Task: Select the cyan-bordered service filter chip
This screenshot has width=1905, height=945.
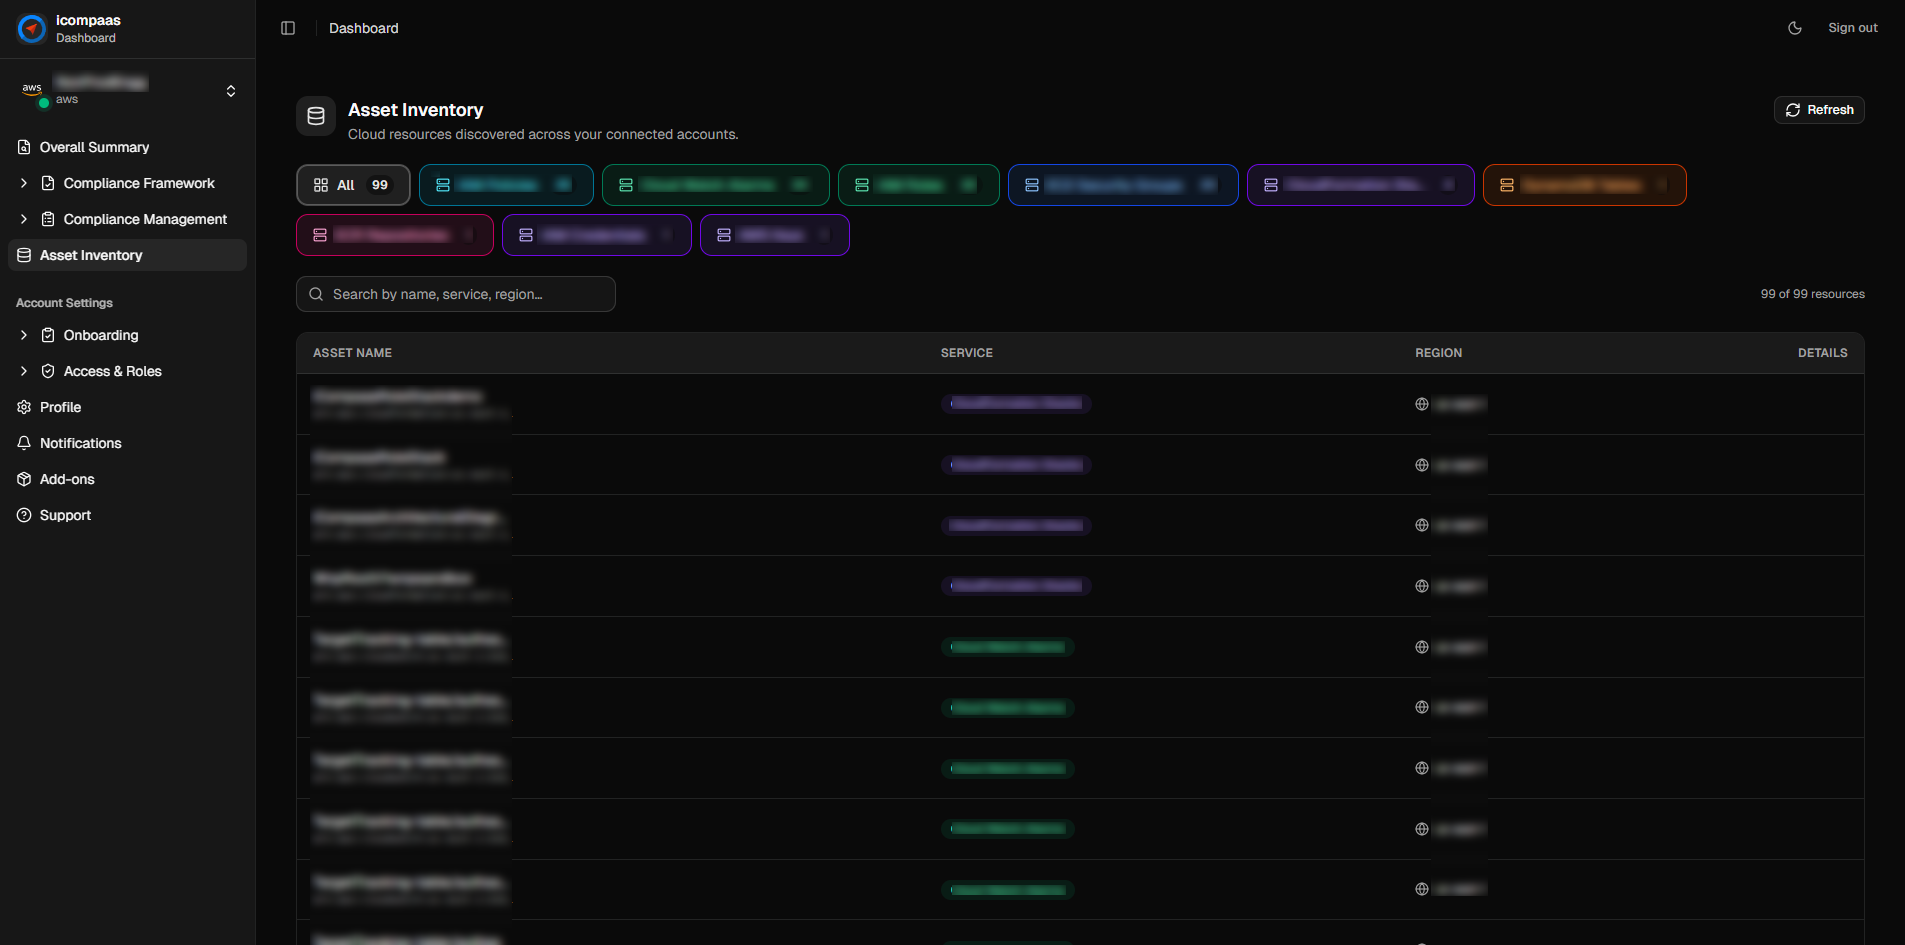Action: pos(506,185)
